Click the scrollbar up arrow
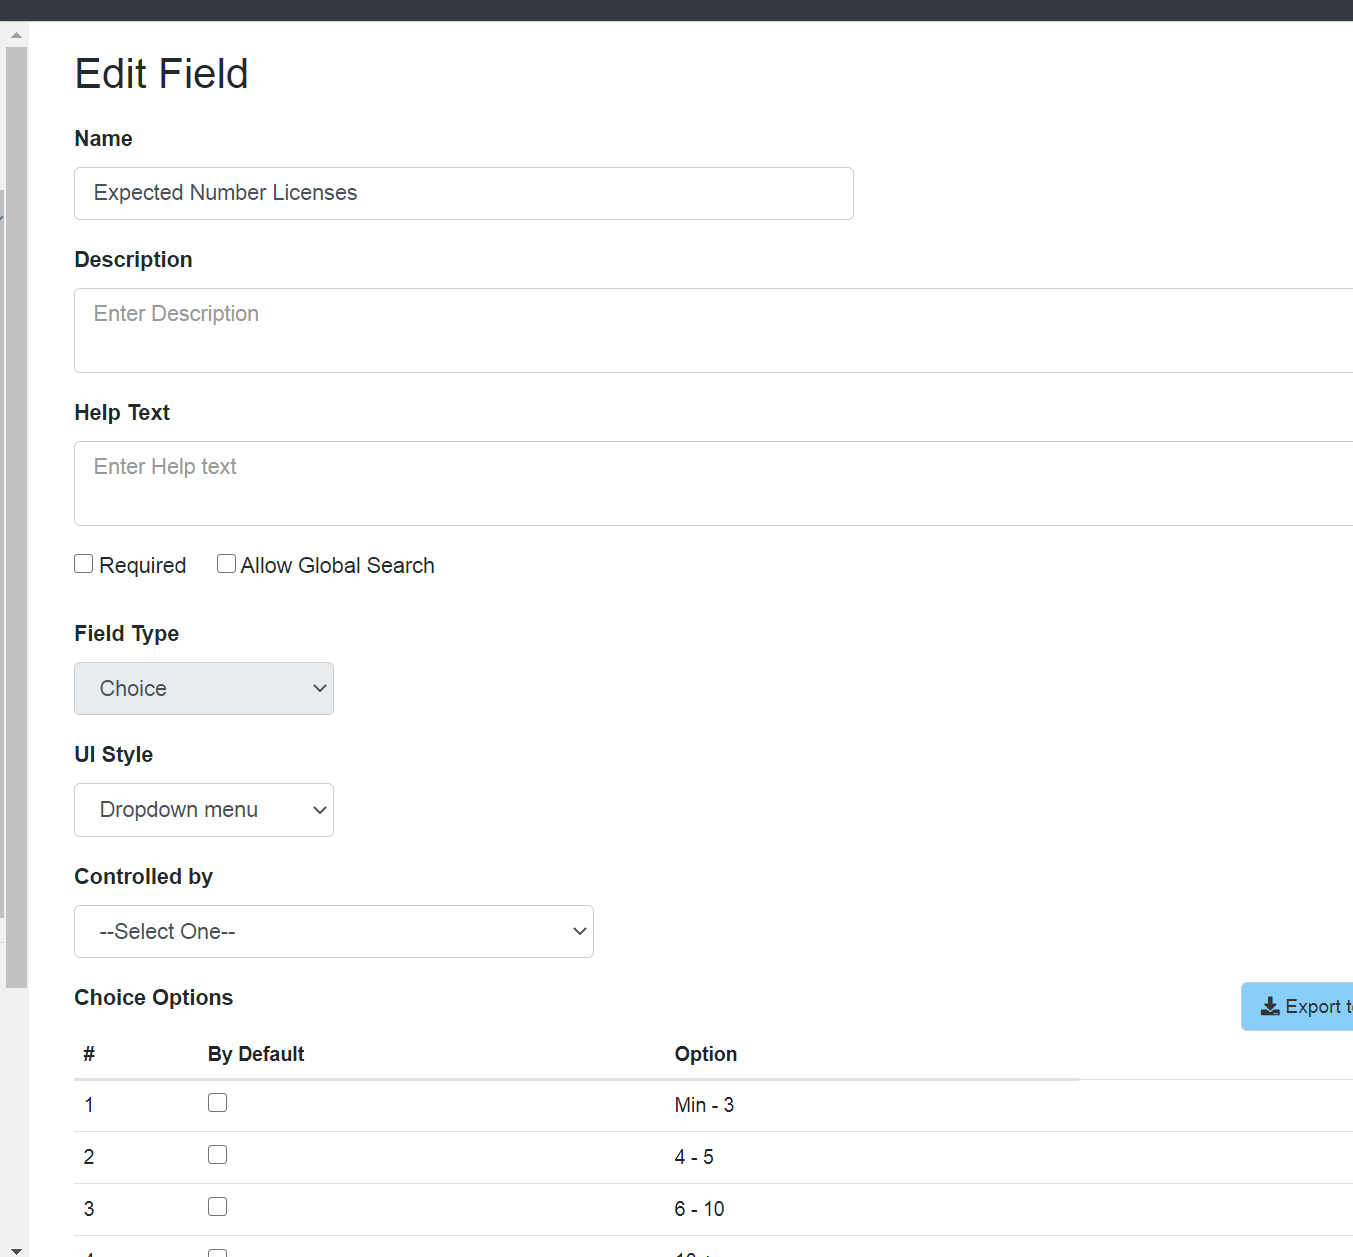1353x1257 pixels. [16, 35]
